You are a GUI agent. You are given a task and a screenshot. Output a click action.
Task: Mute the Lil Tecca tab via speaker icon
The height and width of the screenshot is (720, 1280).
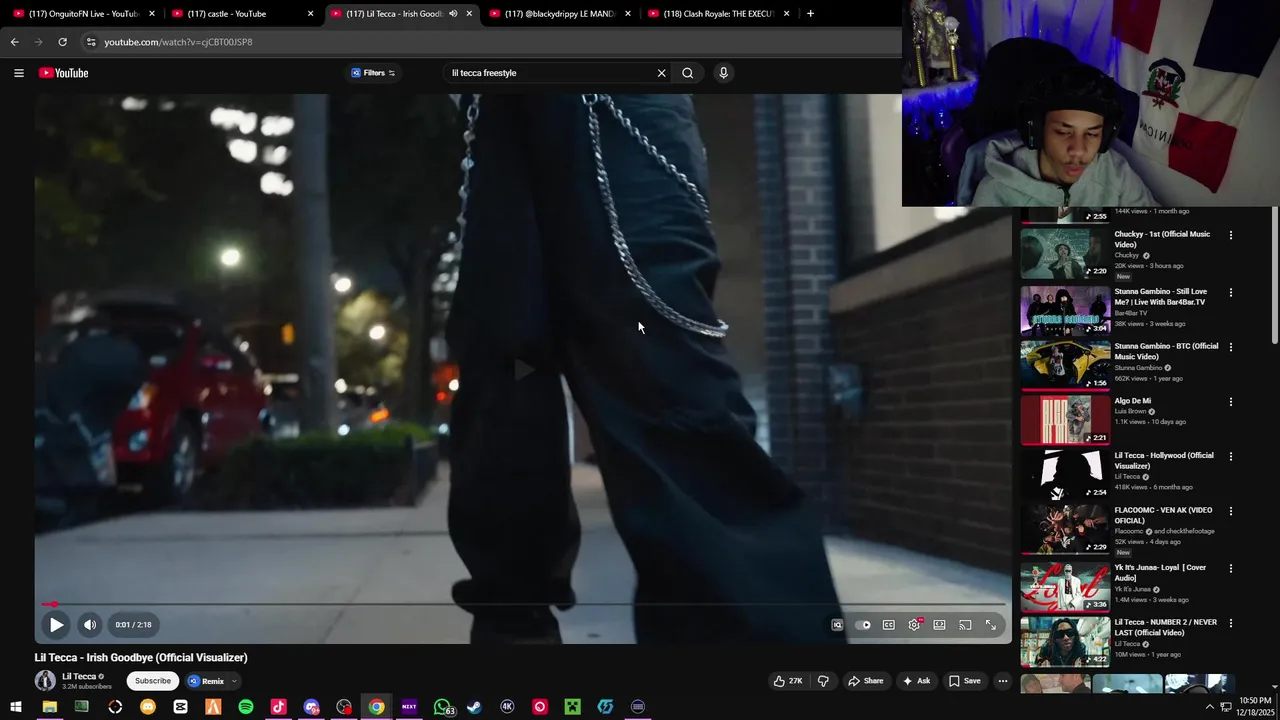pos(452,14)
